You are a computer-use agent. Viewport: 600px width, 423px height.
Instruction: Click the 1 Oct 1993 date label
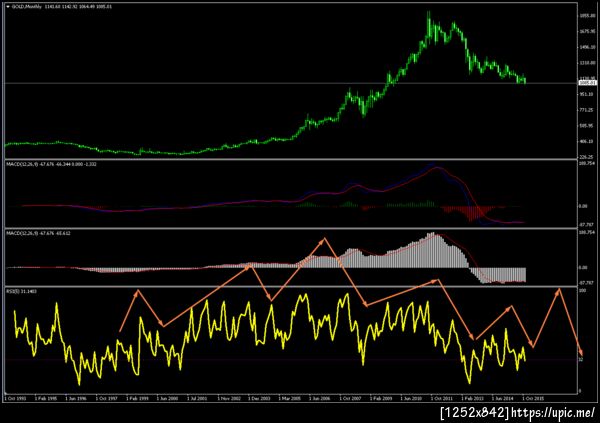coord(16,399)
